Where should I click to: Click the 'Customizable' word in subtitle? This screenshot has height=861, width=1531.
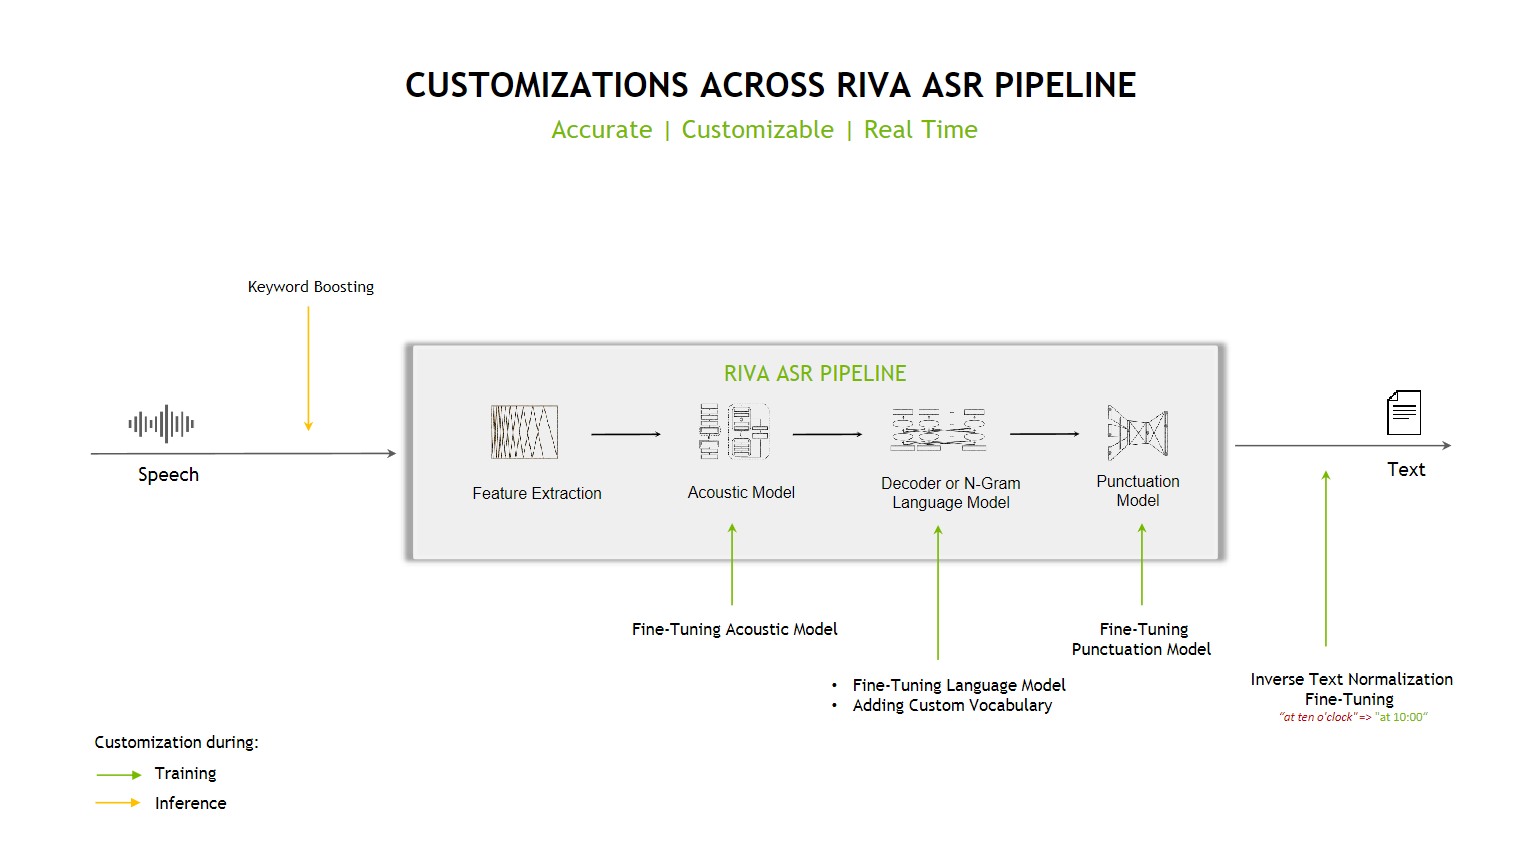[x=757, y=130]
